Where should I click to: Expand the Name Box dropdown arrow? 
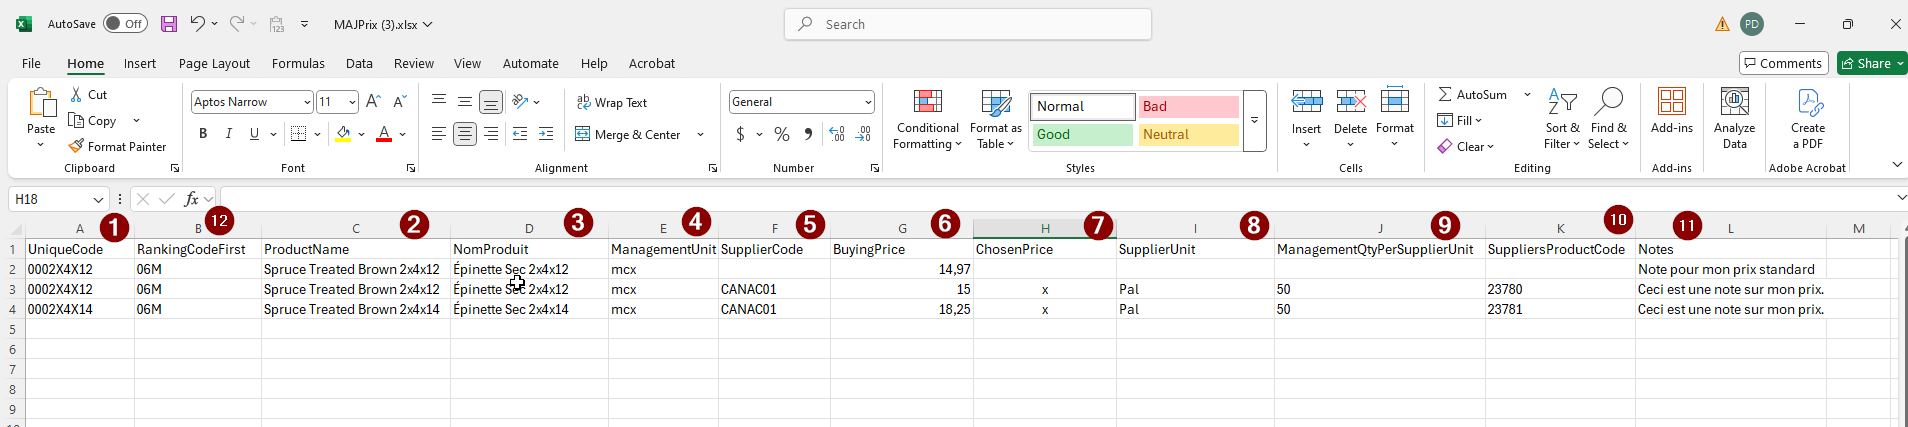pyautogui.click(x=98, y=199)
